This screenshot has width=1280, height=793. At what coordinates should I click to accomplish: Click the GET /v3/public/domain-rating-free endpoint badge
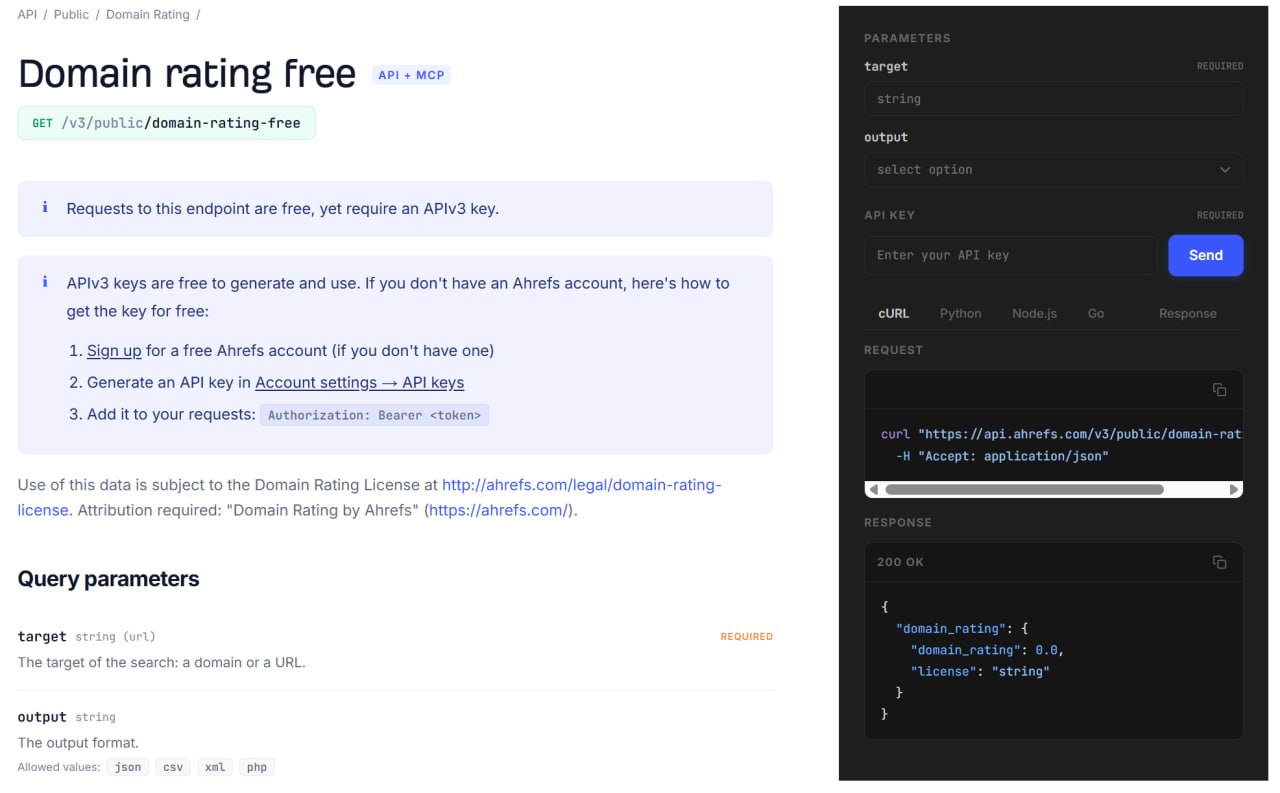point(166,123)
